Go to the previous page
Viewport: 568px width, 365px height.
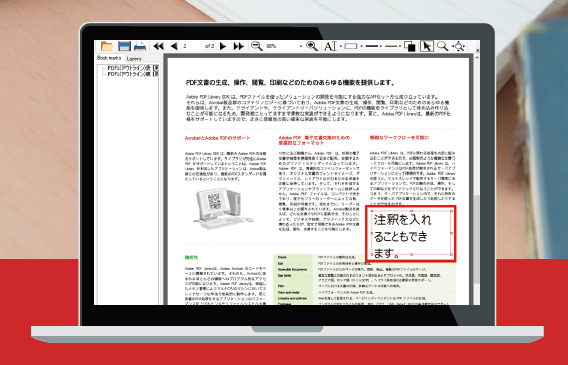(x=174, y=46)
